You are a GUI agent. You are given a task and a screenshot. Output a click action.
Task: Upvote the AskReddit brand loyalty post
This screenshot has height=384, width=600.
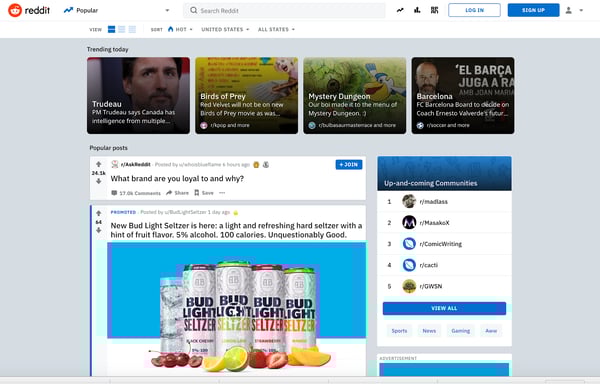[x=99, y=164]
